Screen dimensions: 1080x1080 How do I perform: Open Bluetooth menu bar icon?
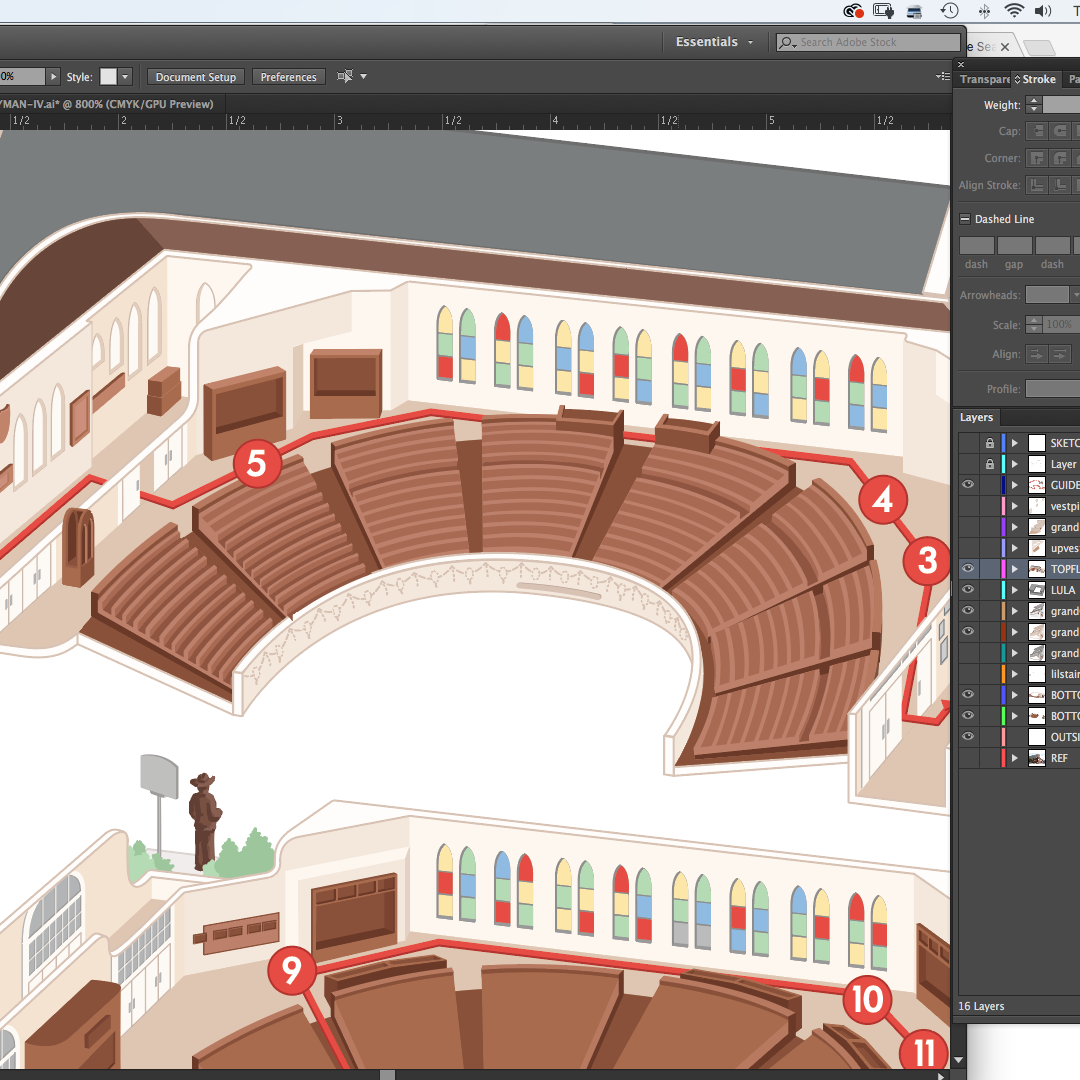[984, 10]
